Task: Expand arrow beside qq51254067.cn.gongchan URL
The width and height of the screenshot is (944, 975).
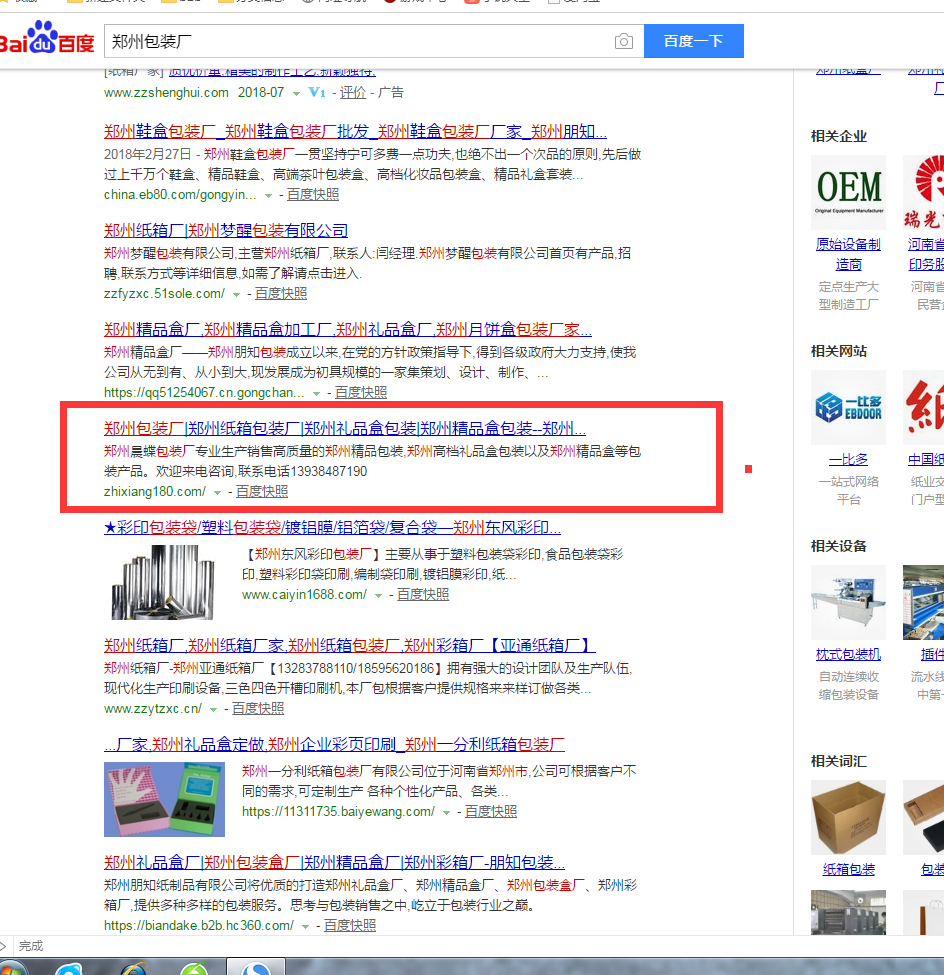Action: [317, 394]
